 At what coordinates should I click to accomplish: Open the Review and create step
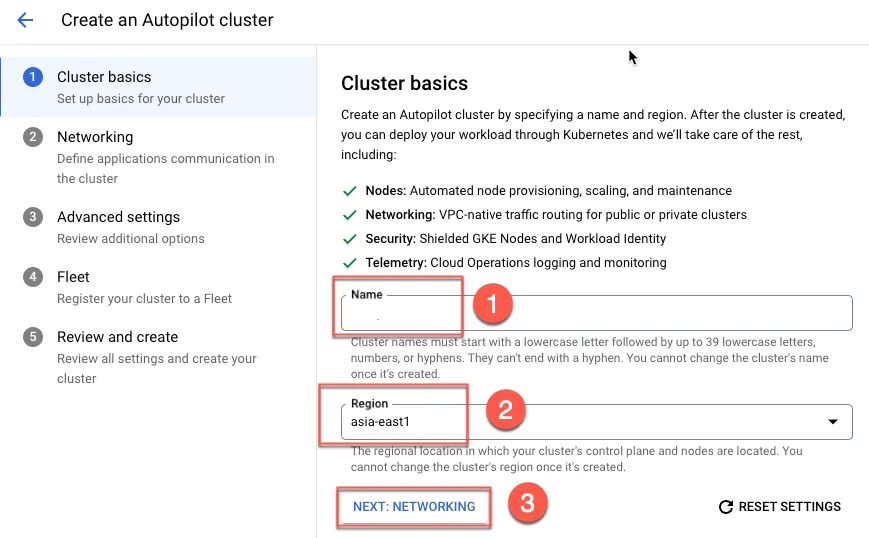pos(159,357)
